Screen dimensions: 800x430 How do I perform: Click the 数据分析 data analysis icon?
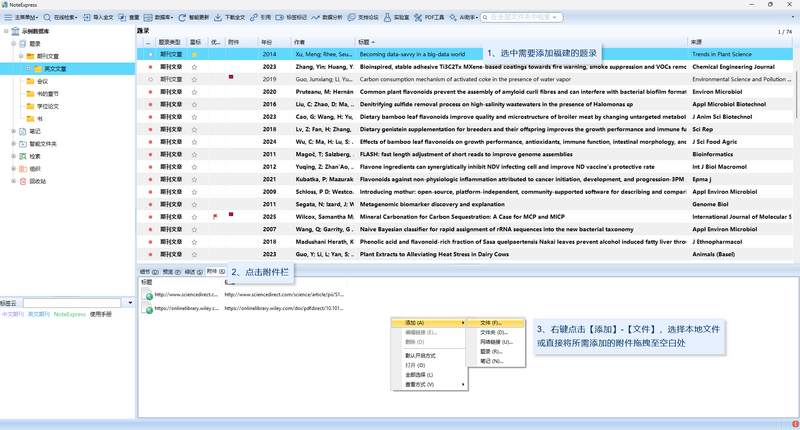coord(316,17)
